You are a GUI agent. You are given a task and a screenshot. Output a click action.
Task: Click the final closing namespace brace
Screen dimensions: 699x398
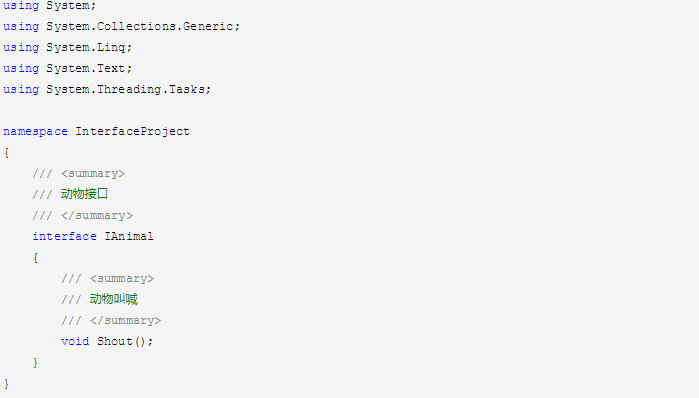[x=6, y=383]
